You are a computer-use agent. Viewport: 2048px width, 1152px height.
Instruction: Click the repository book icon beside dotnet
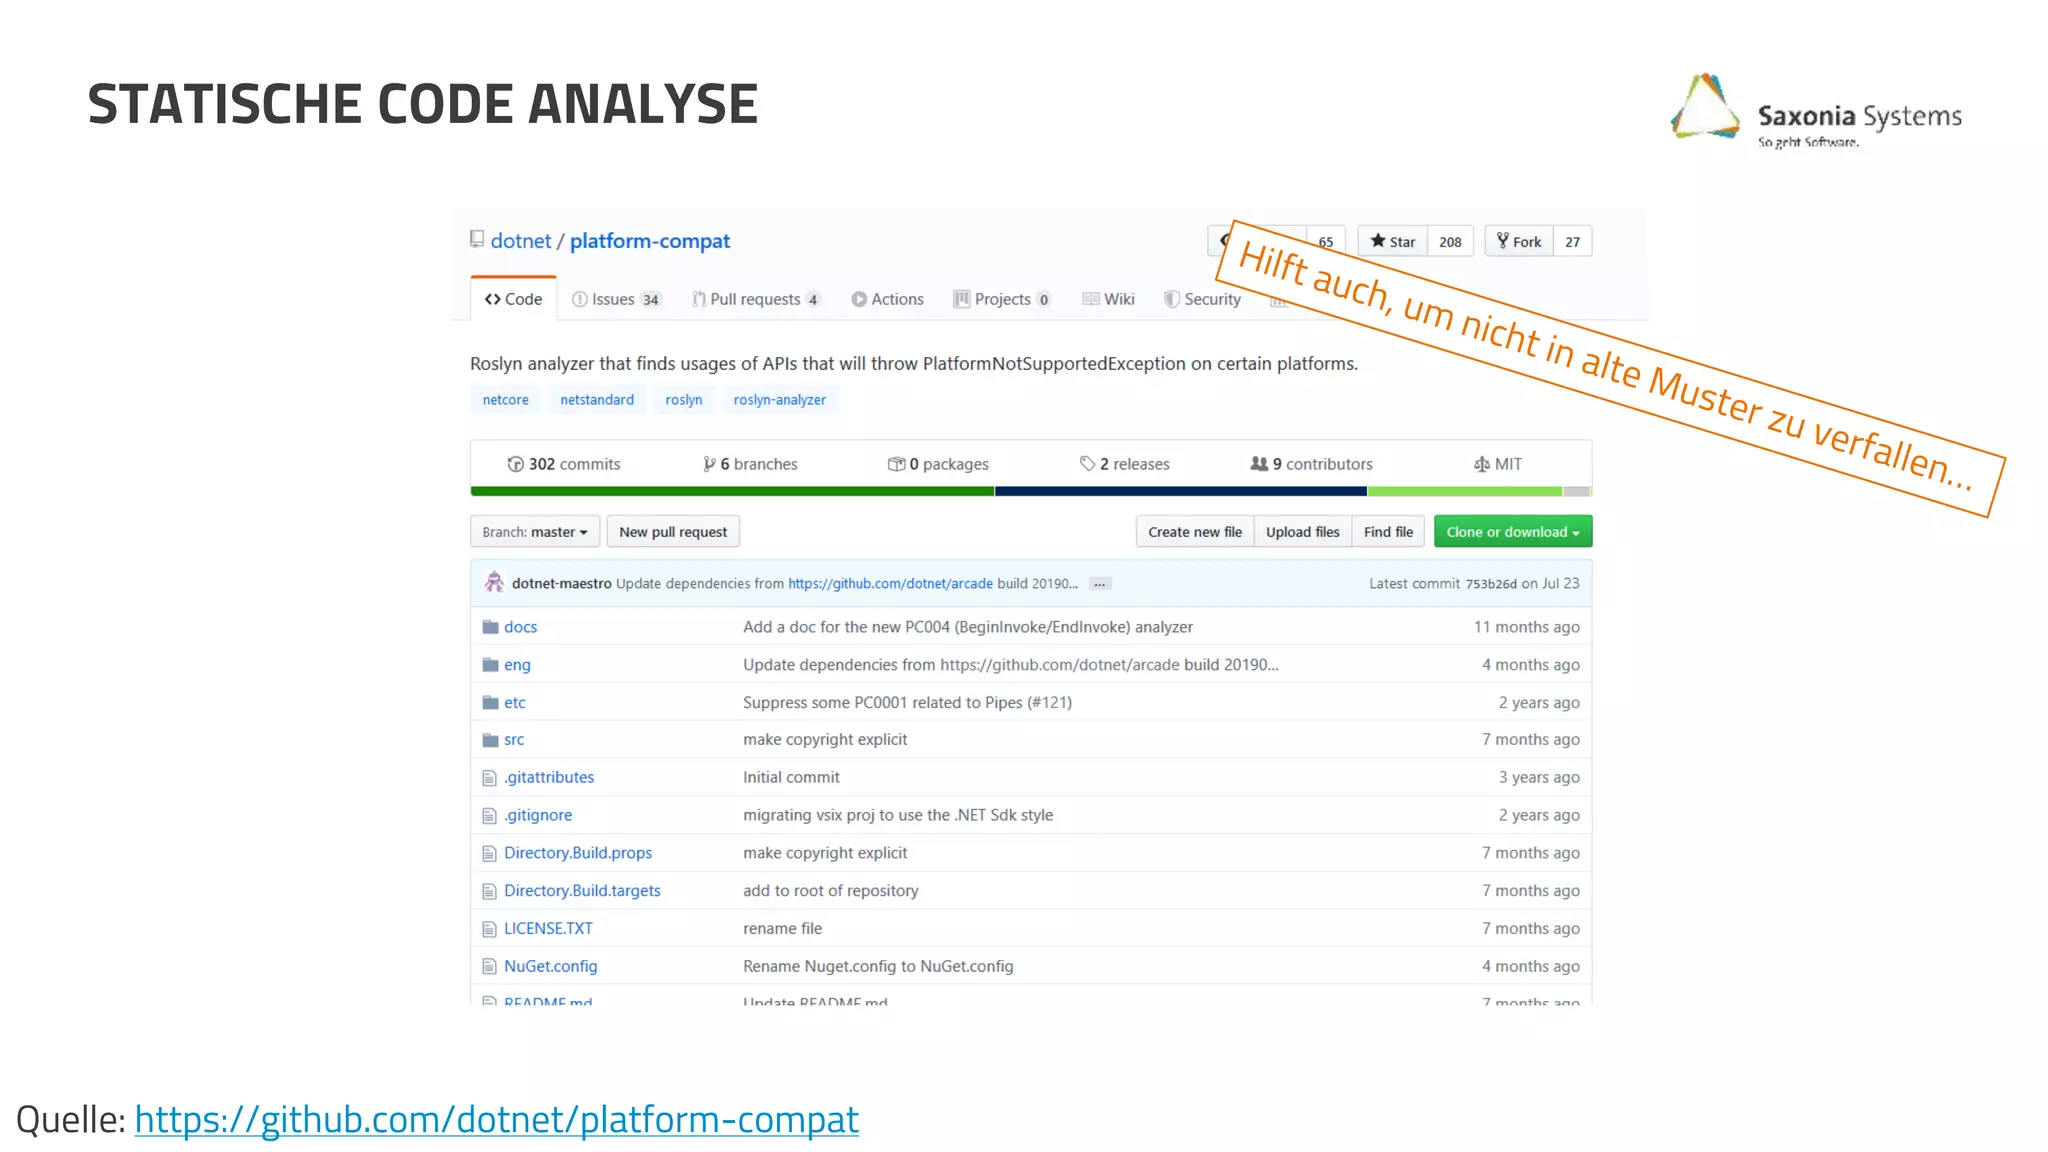477,240
